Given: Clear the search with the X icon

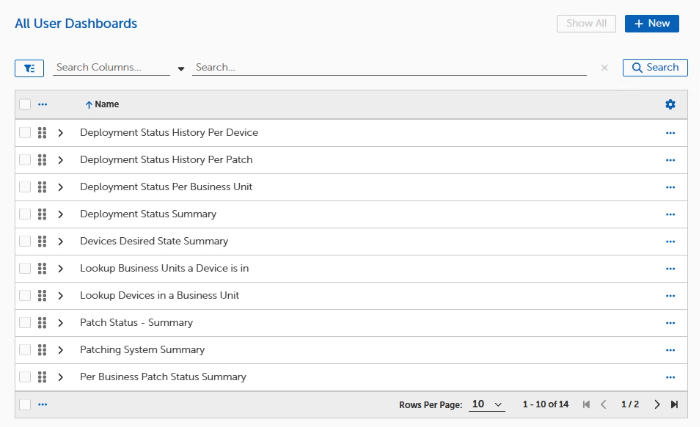Looking at the screenshot, I should [604, 68].
